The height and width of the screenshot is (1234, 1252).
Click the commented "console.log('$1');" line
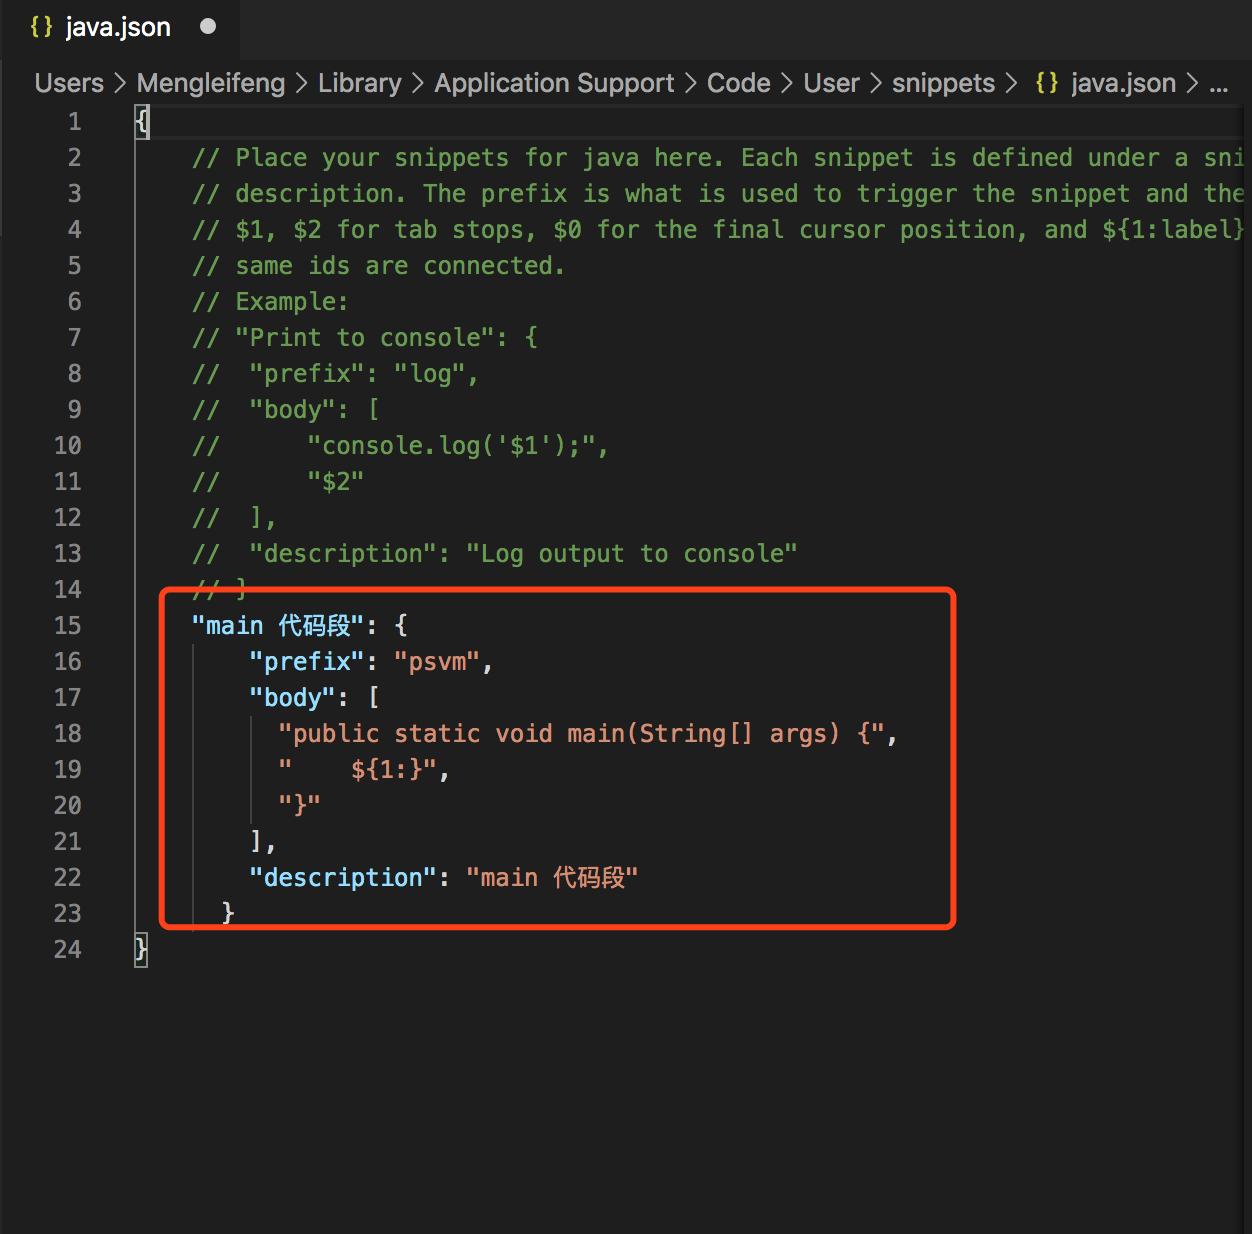[400, 446]
